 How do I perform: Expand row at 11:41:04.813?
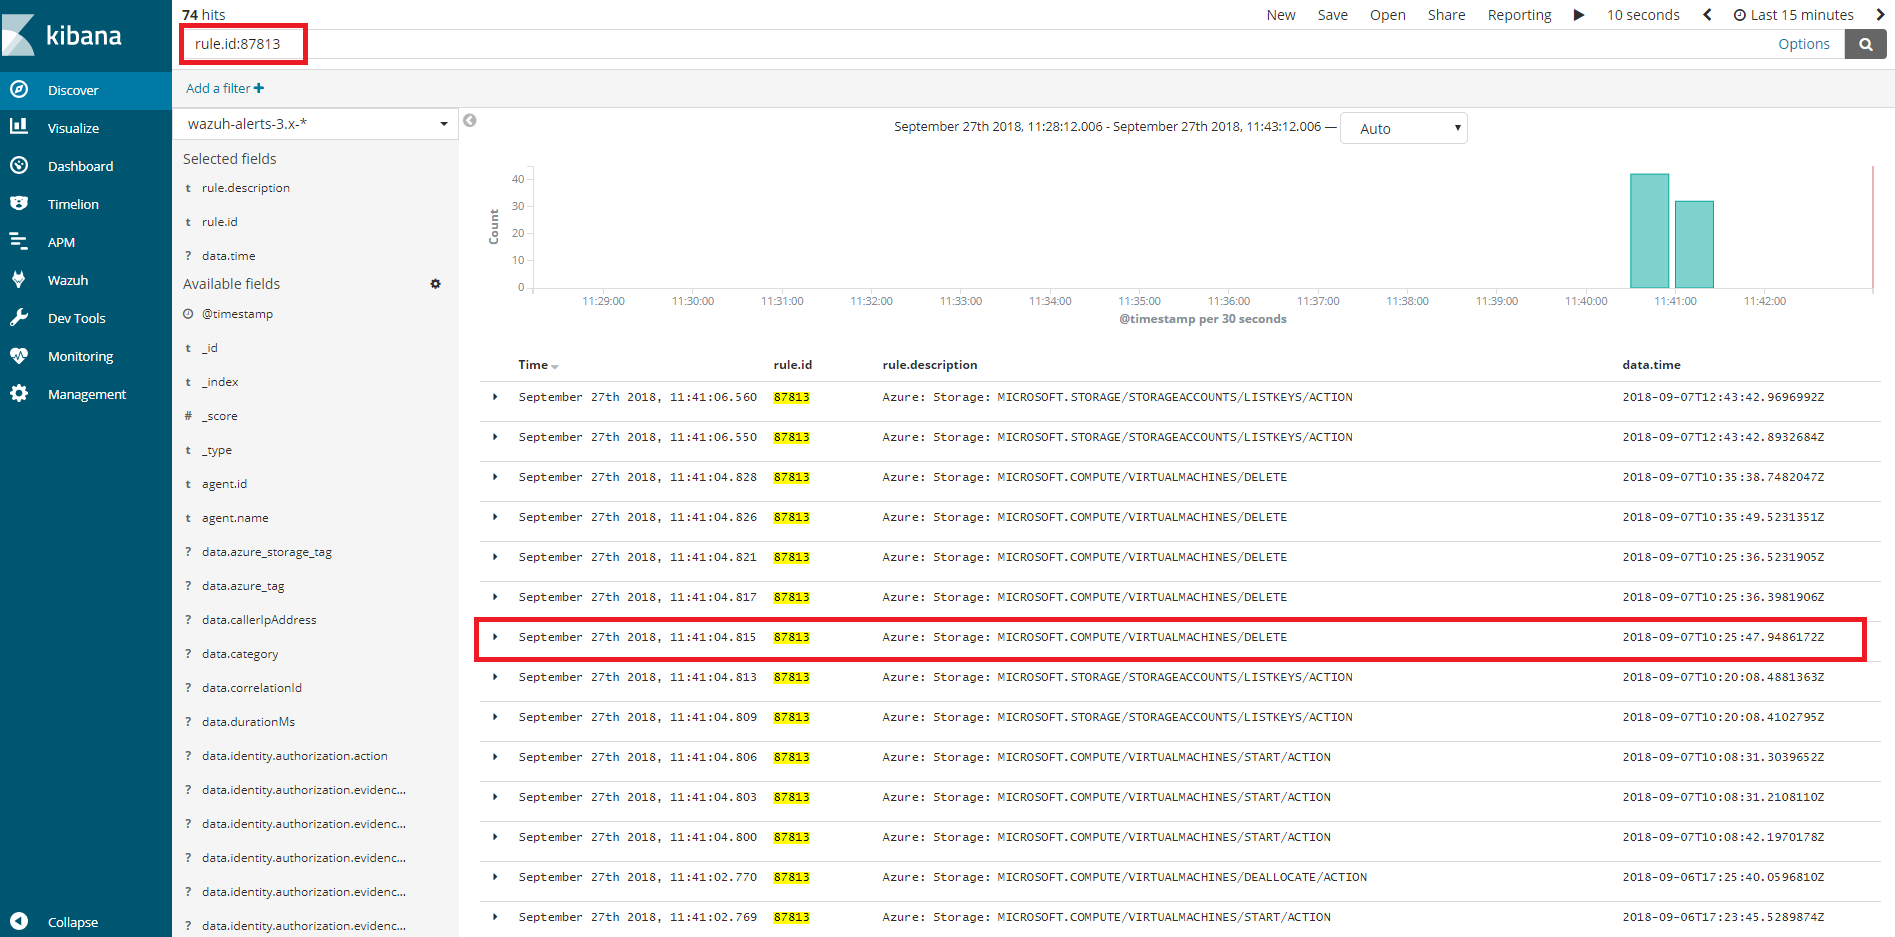(495, 677)
